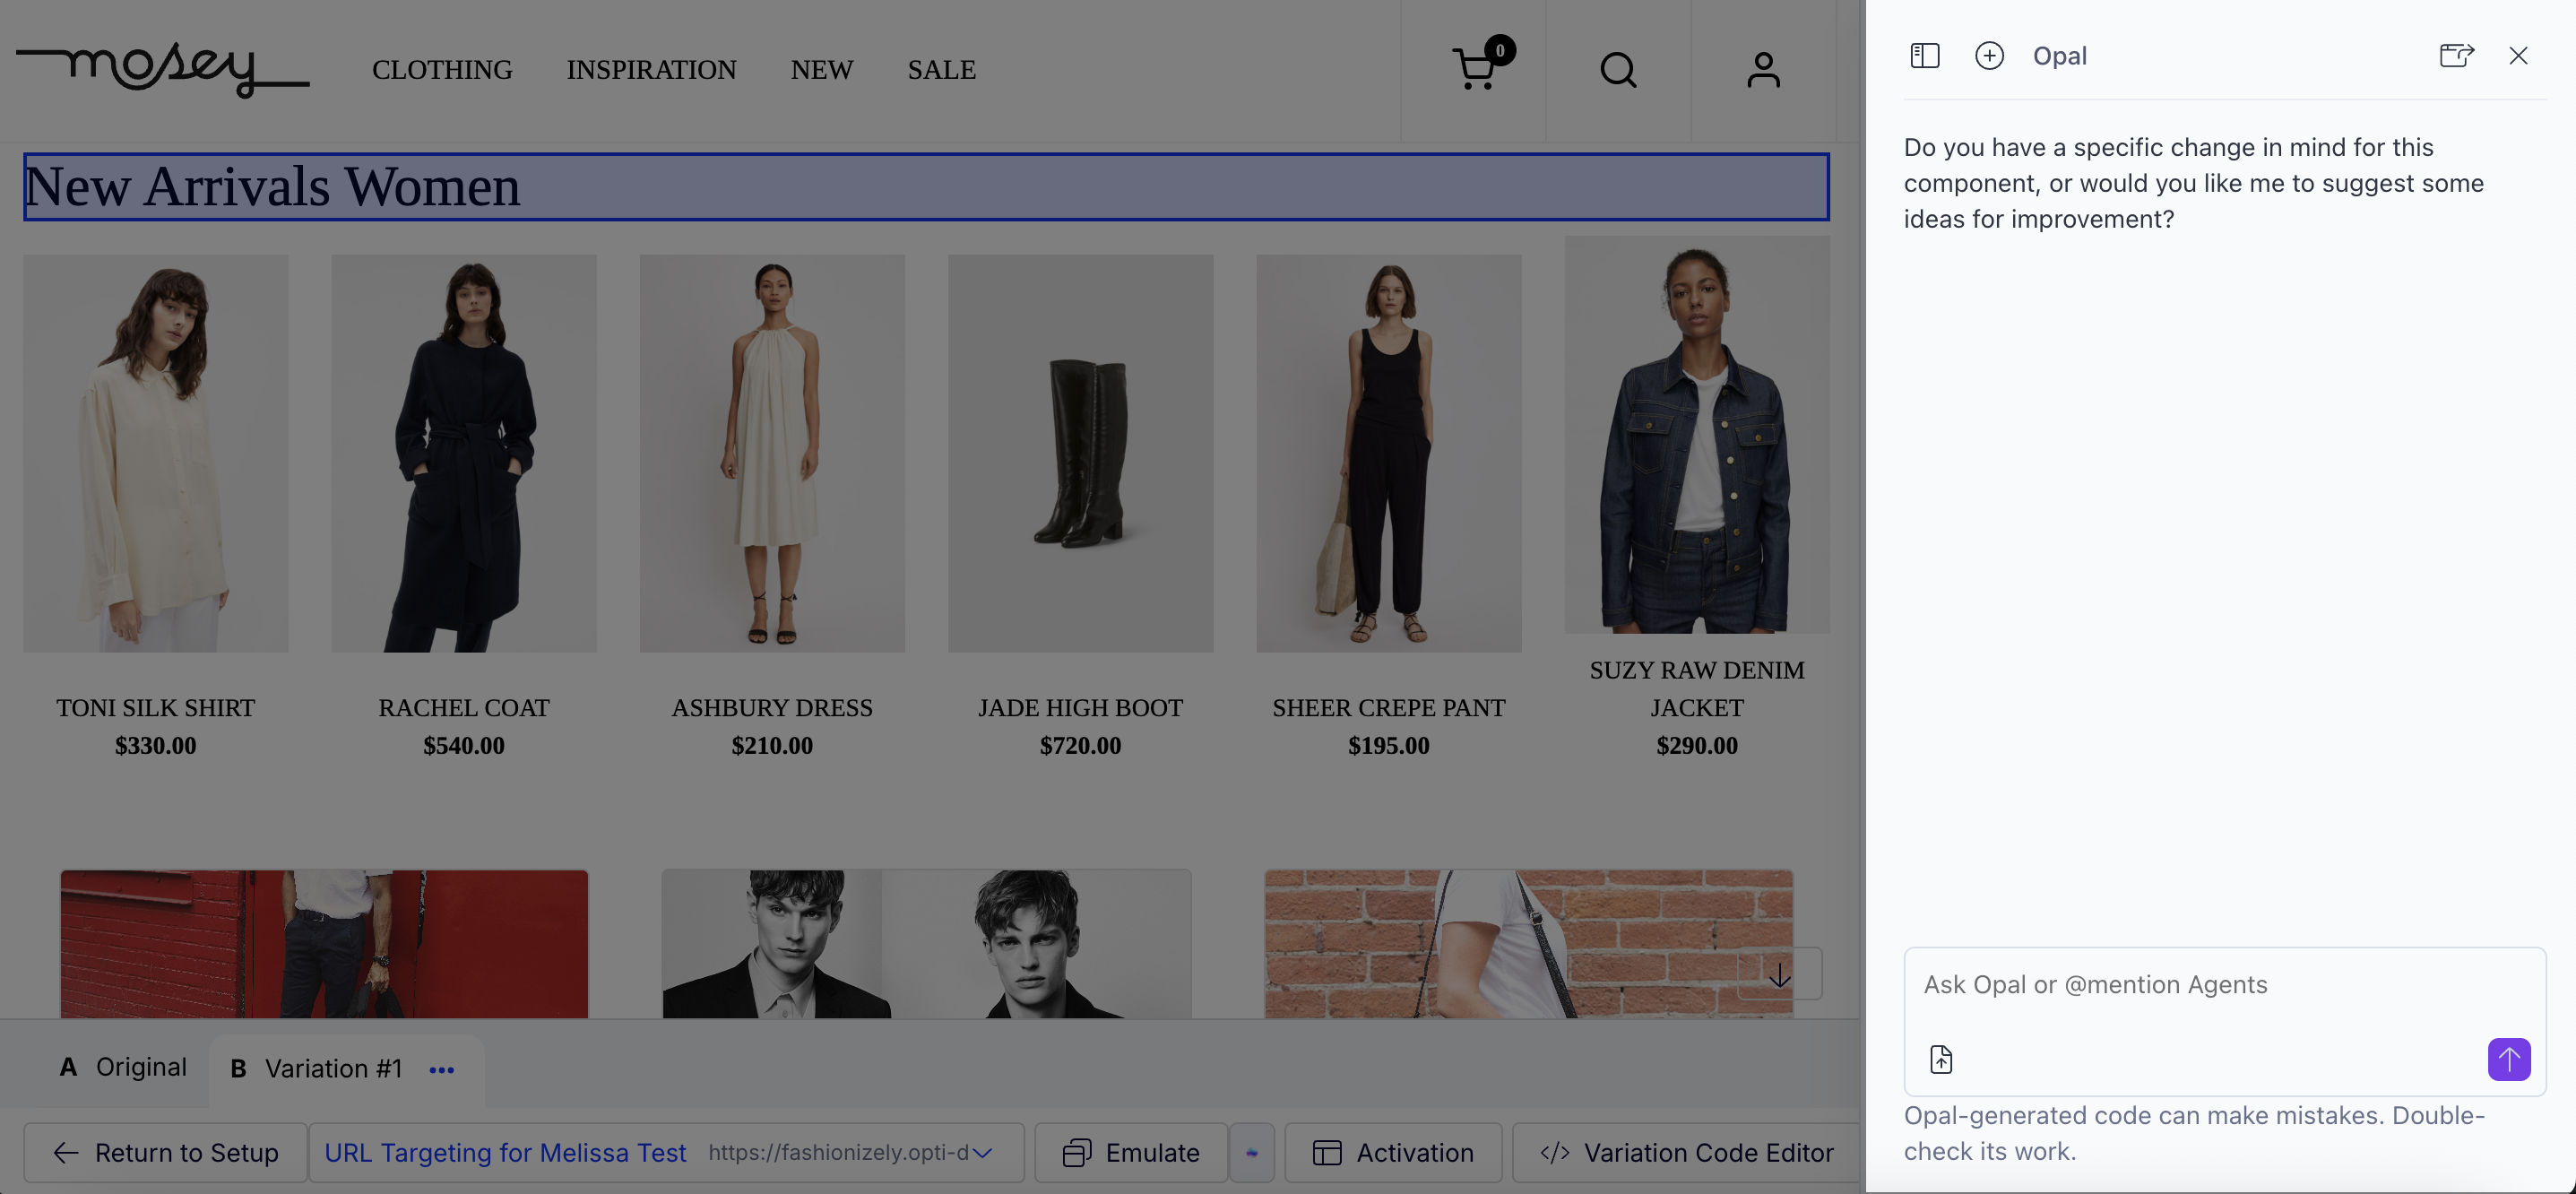
Task: Click the attach file icon in chat
Action: point(1941,1059)
